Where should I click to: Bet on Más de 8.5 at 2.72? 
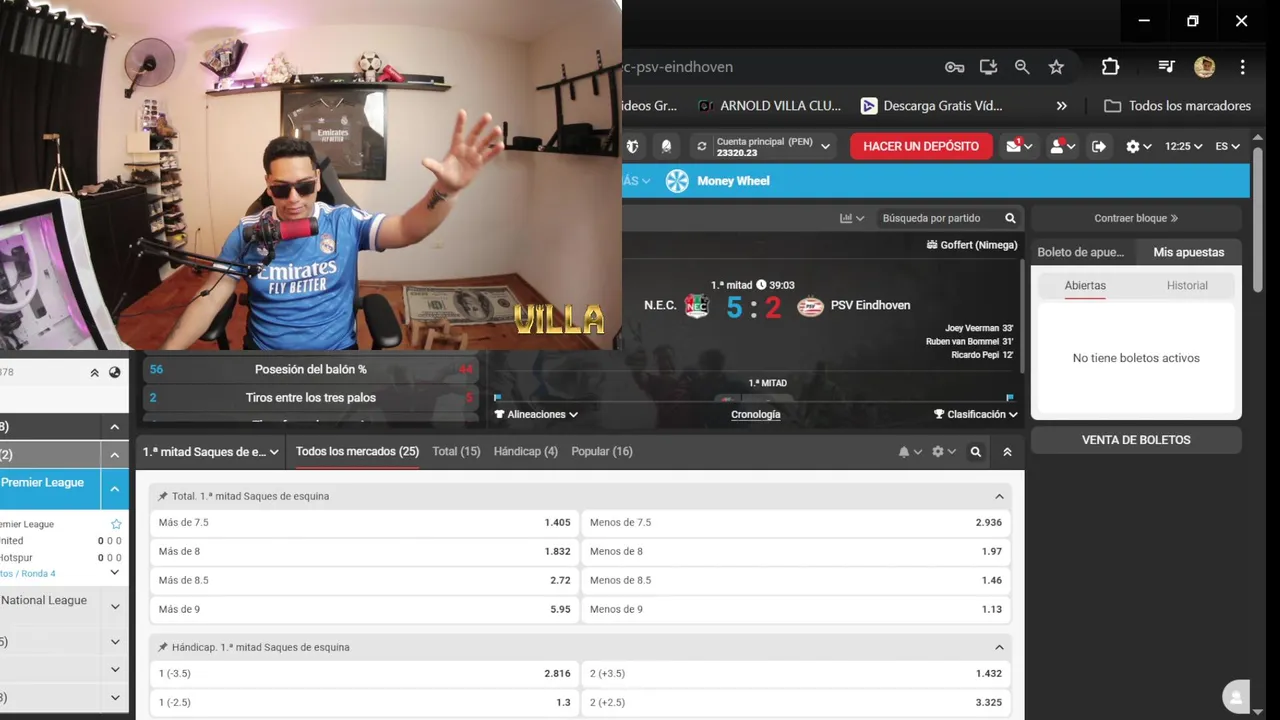(x=364, y=580)
